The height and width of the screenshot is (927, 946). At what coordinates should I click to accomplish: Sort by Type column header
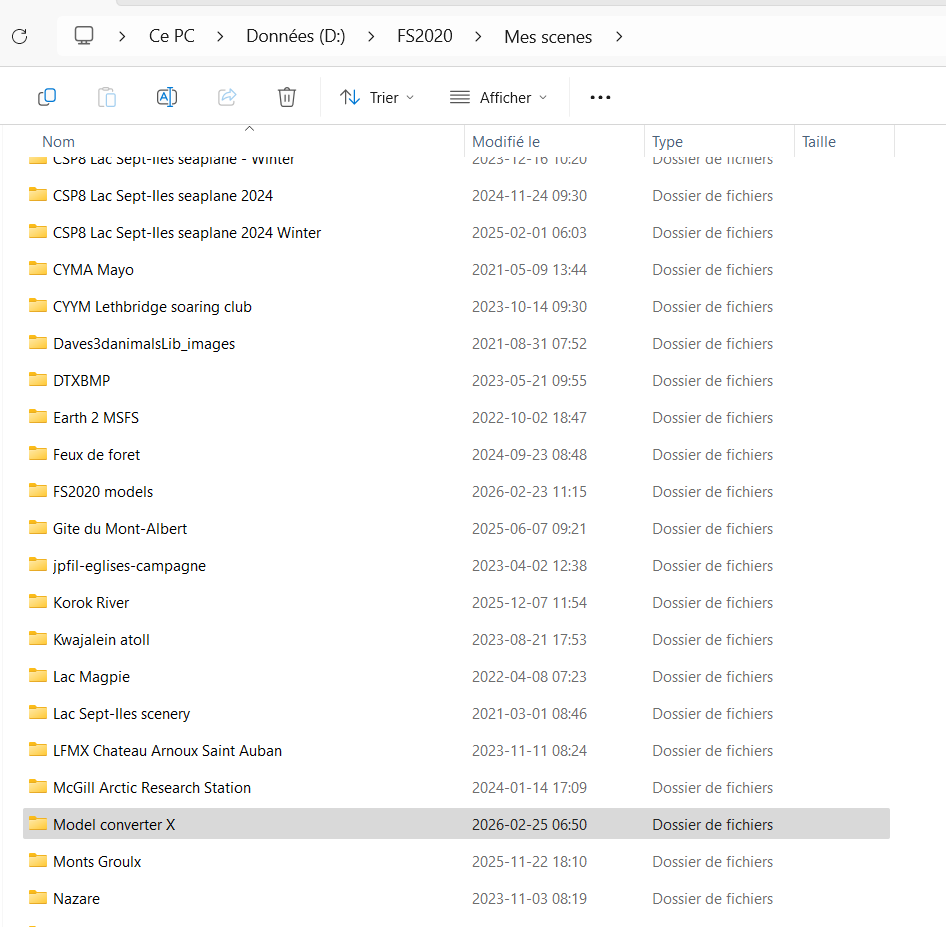click(667, 142)
